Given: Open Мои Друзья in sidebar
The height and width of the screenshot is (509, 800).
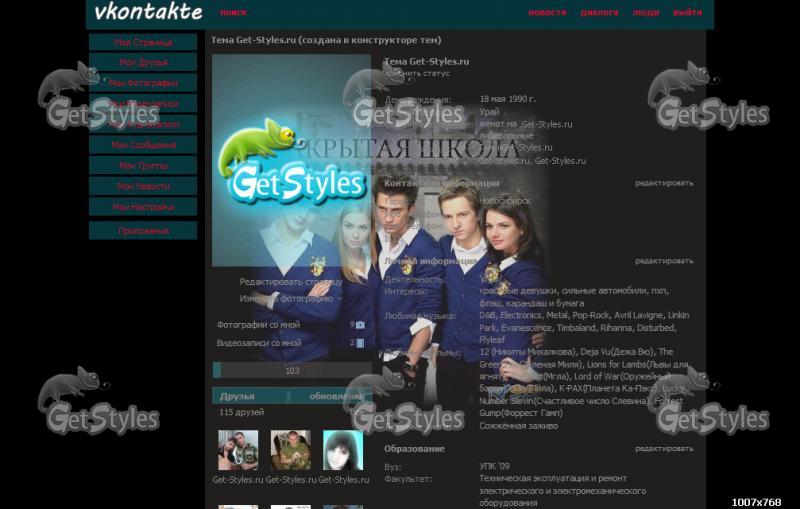Looking at the screenshot, I should [143, 62].
